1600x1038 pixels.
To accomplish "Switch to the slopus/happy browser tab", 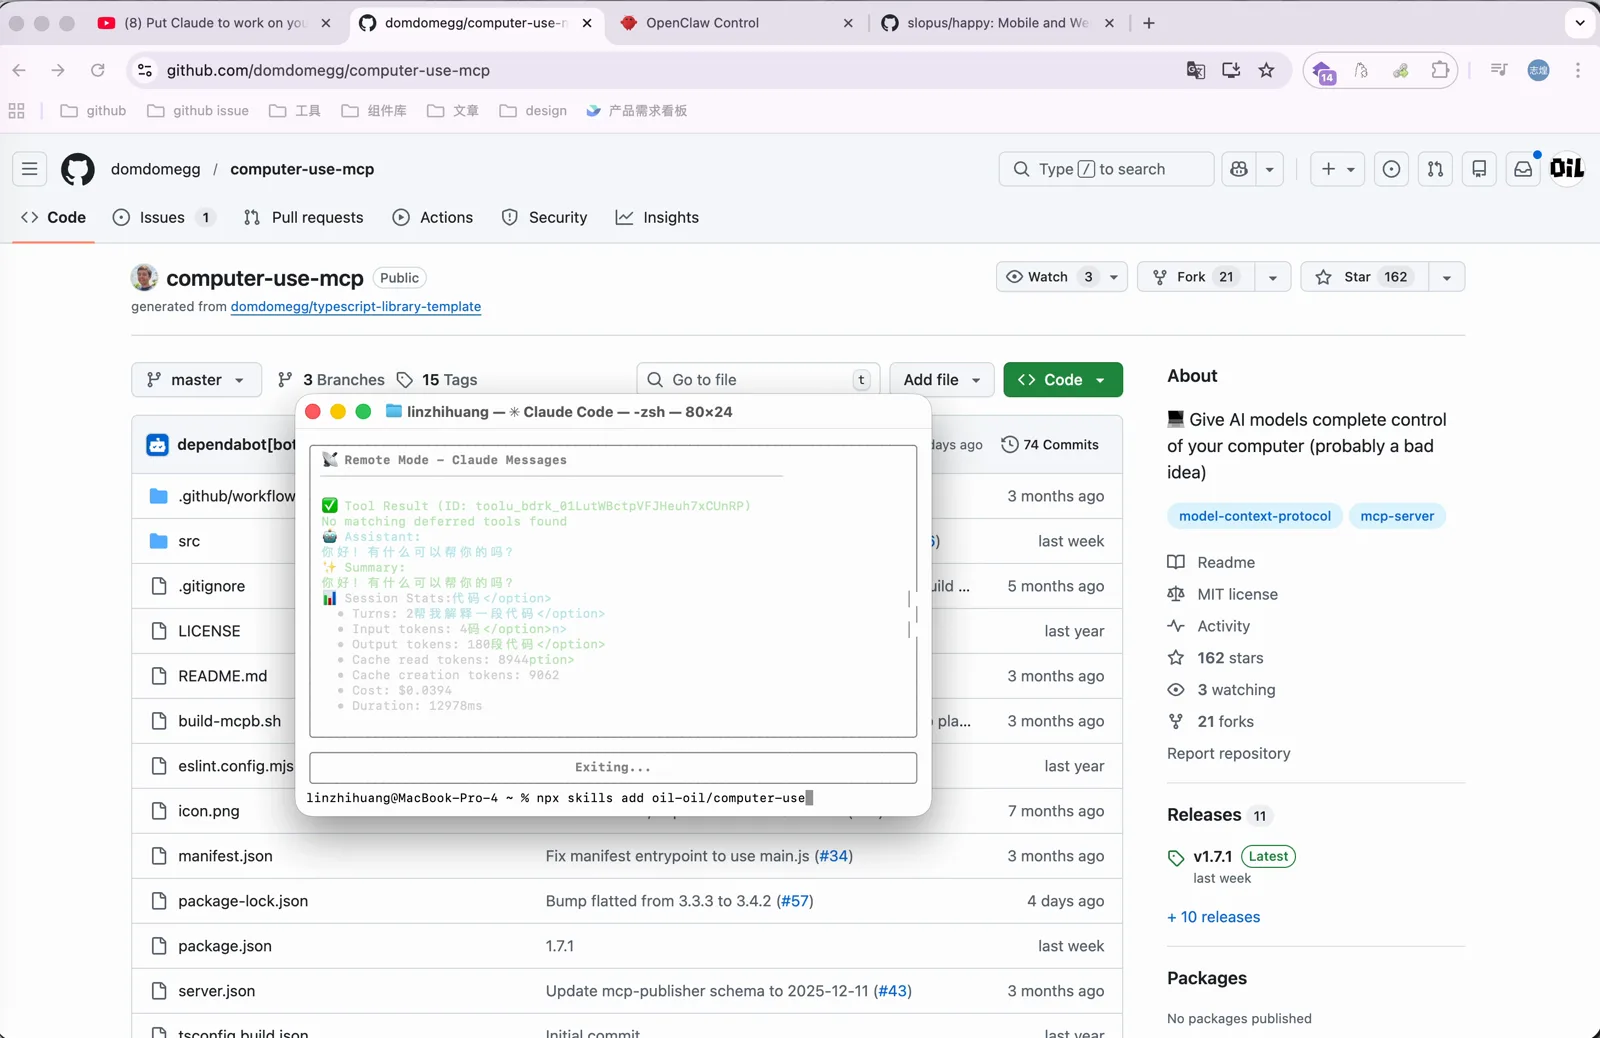I will 998,23.
